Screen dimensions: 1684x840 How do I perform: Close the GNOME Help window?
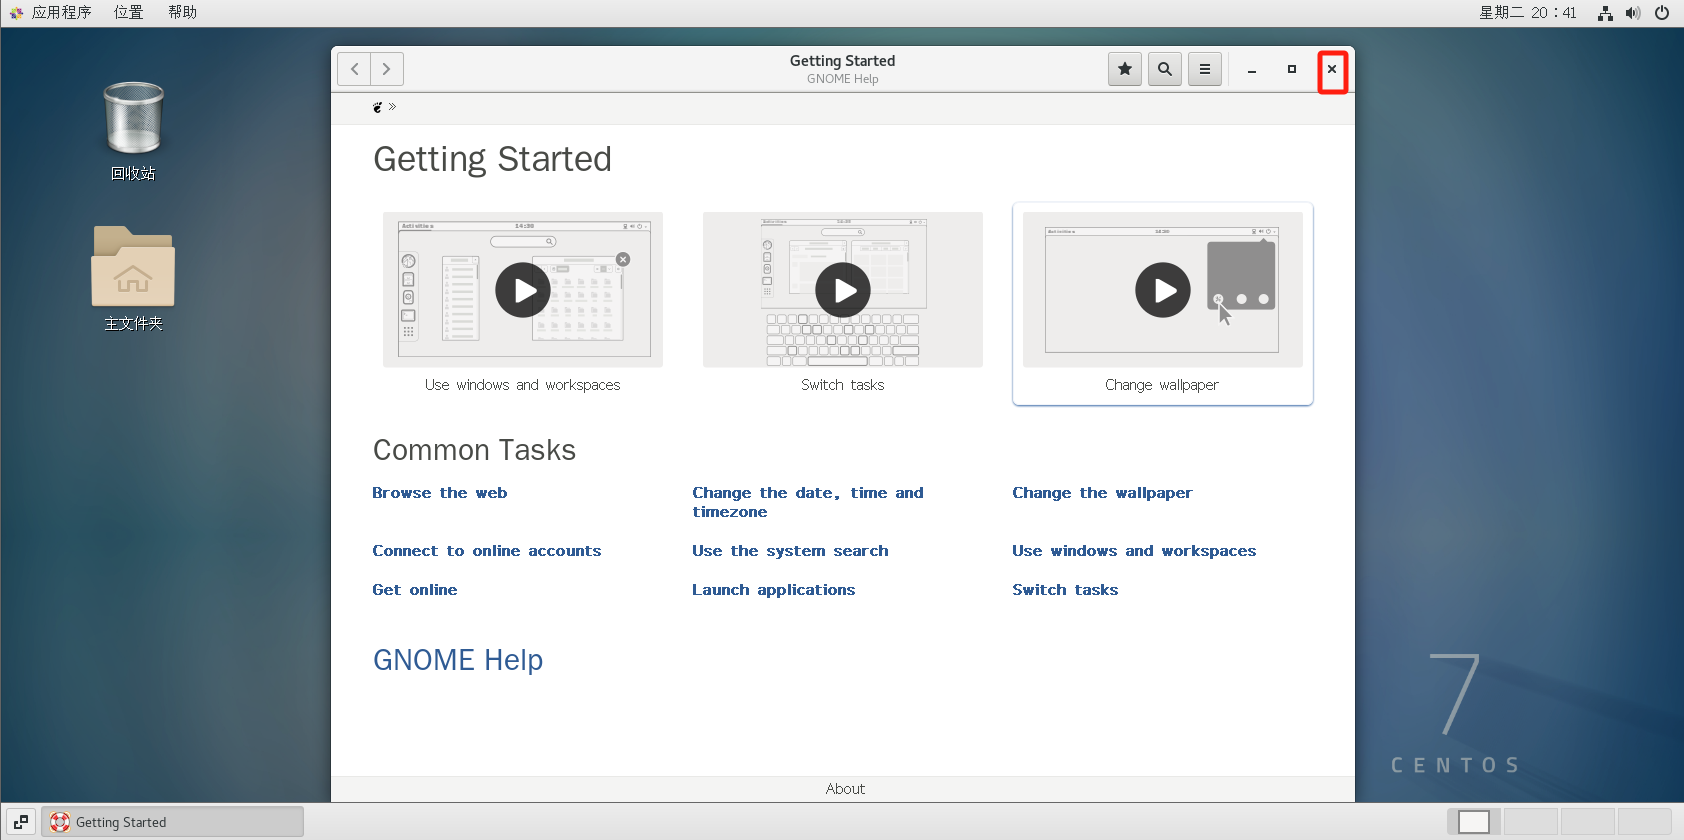tap(1332, 69)
